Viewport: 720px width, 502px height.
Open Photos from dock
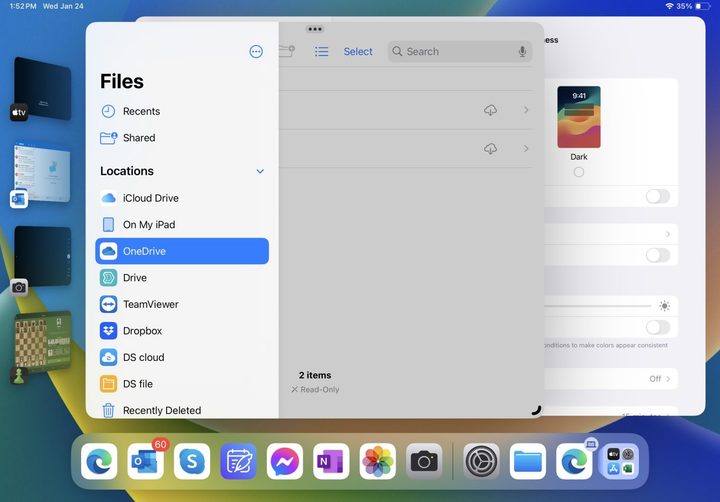pyautogui.click(x=377, y=461)
